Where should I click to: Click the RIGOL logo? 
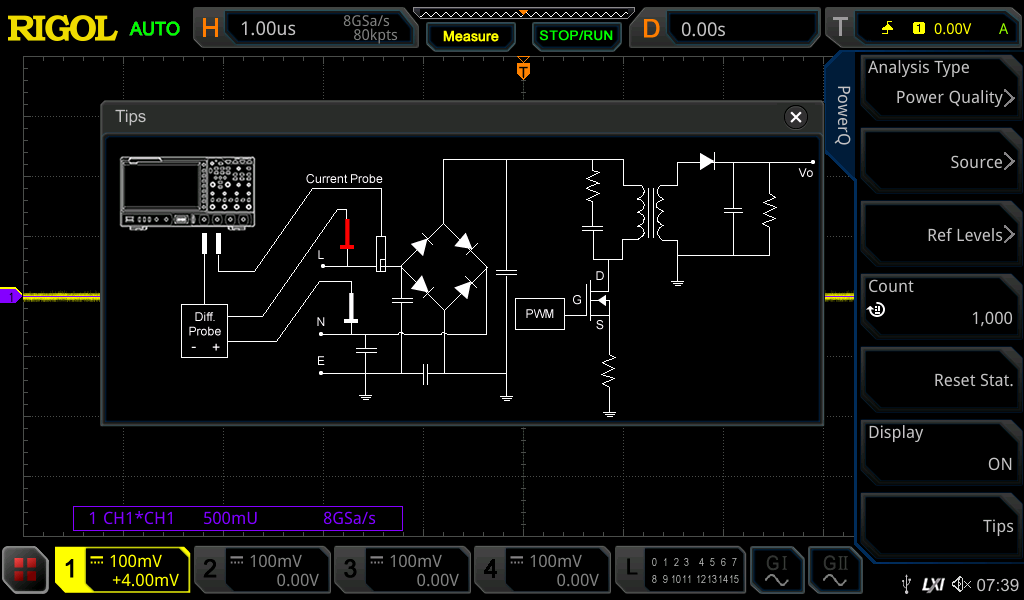point(62,29)
